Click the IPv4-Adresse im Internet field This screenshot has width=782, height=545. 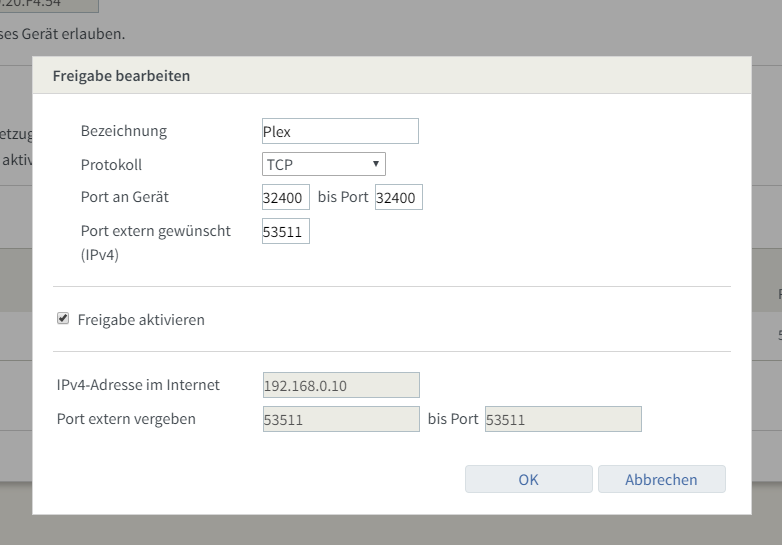tap(340, 385)
